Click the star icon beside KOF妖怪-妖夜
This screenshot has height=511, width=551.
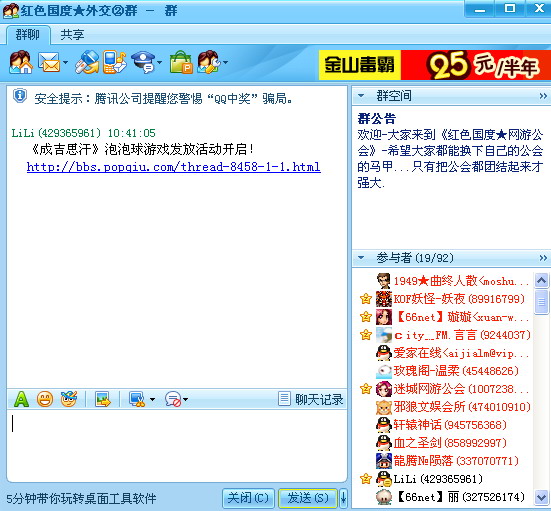click(x=366, y=299)
